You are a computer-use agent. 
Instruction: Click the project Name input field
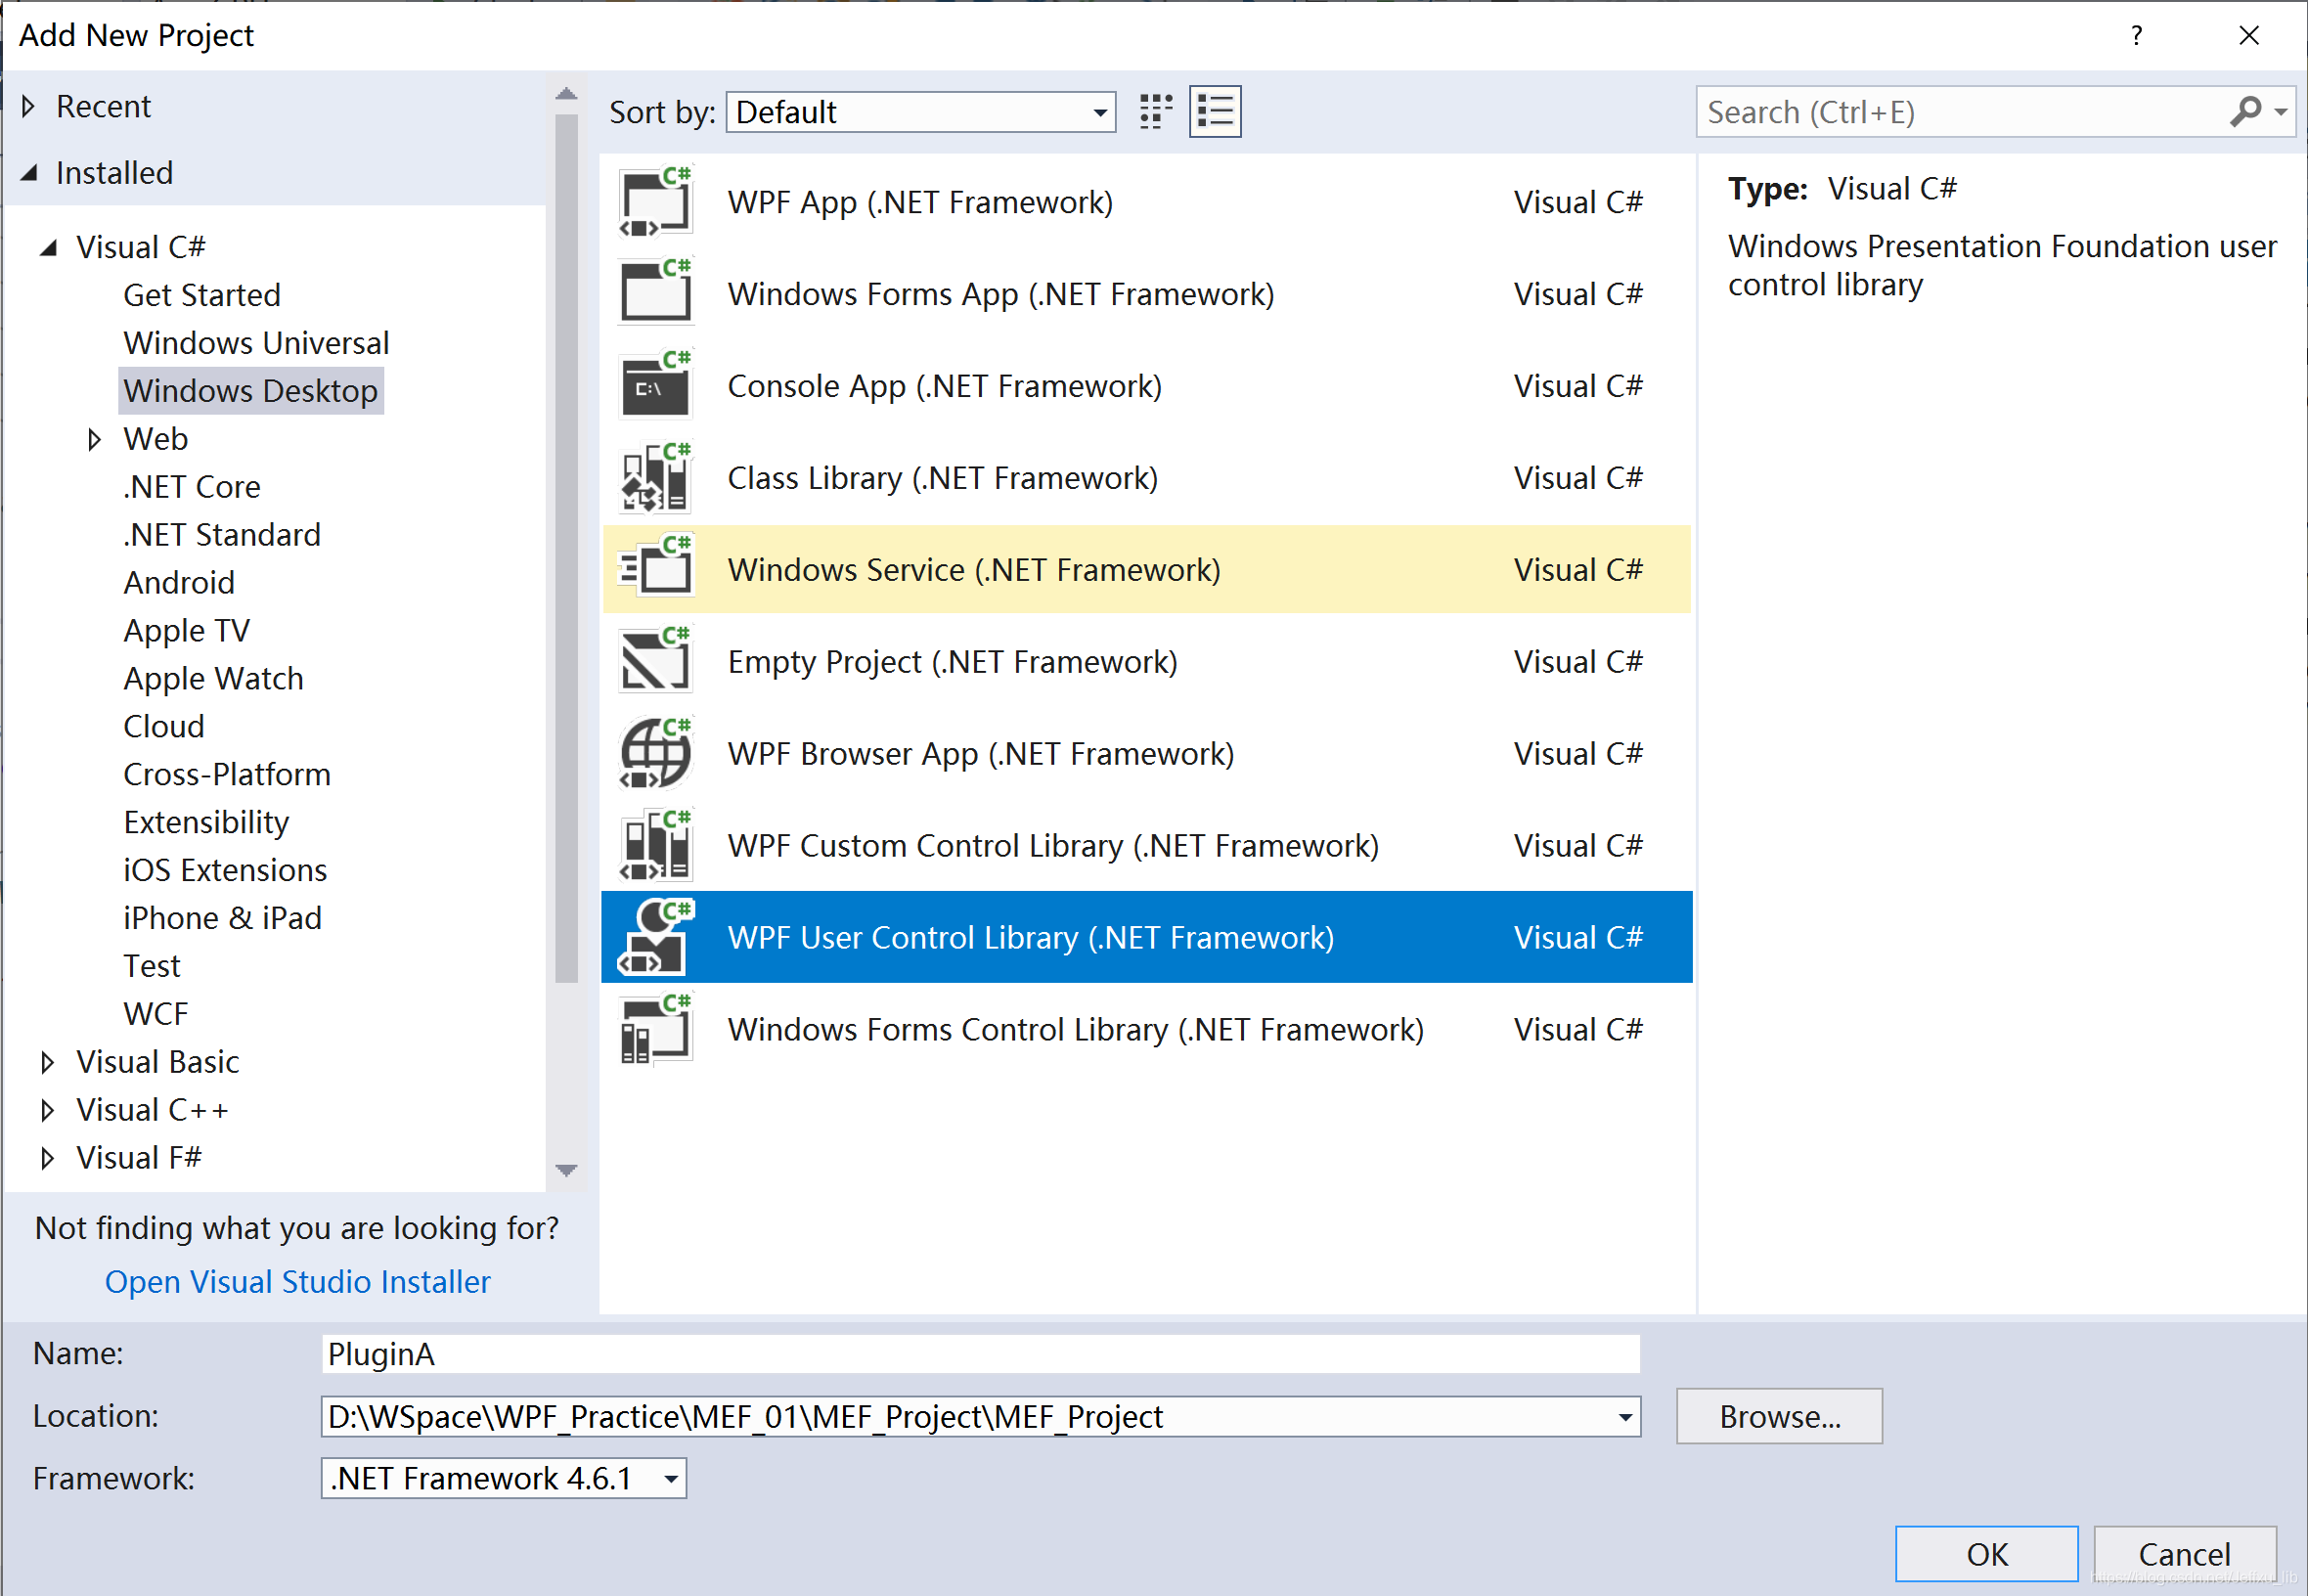[980, 1354]
